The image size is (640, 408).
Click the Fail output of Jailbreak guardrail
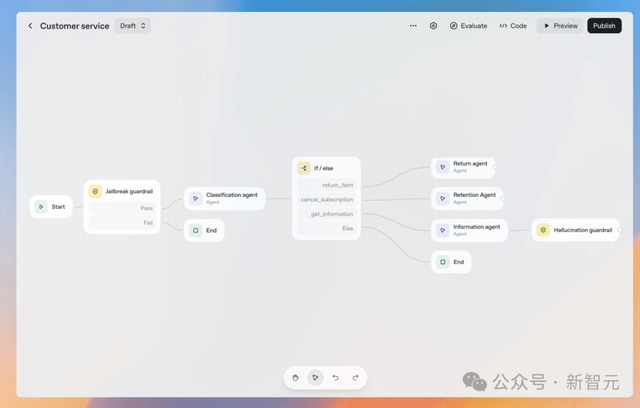[x=122, y=223]
